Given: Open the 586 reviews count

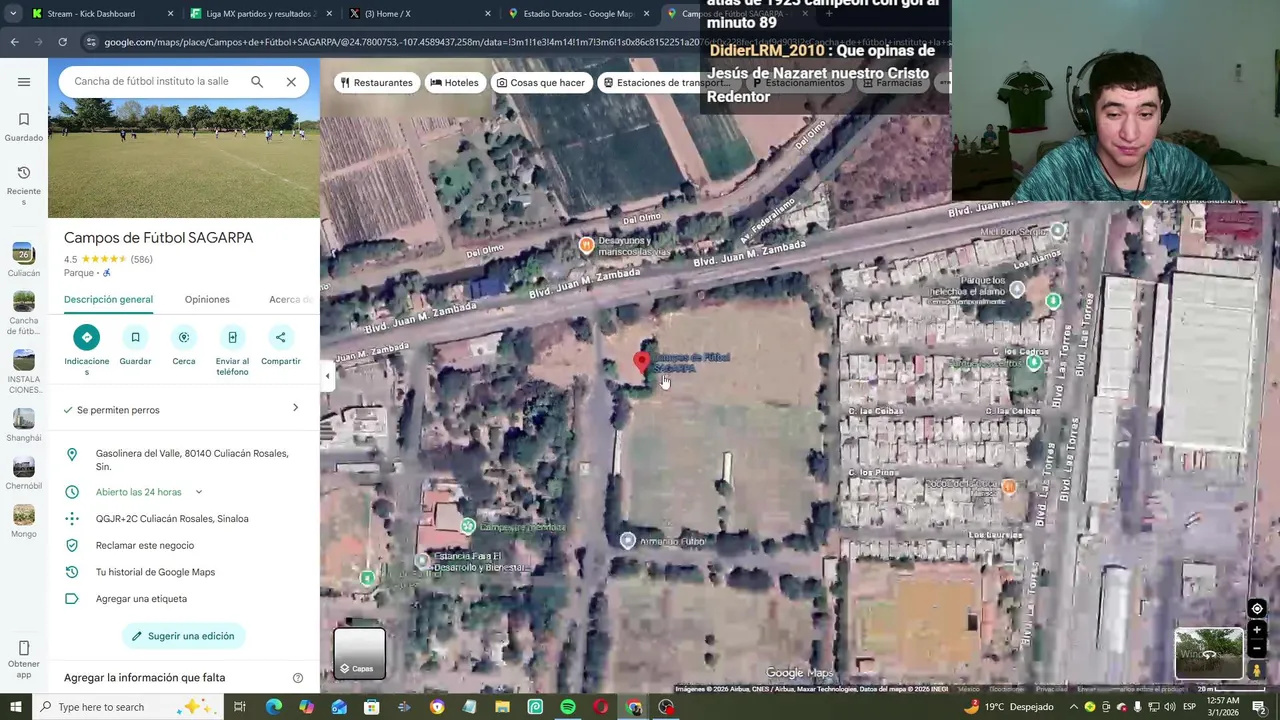Looking at the screenshot, I should [x=142, y=259].
